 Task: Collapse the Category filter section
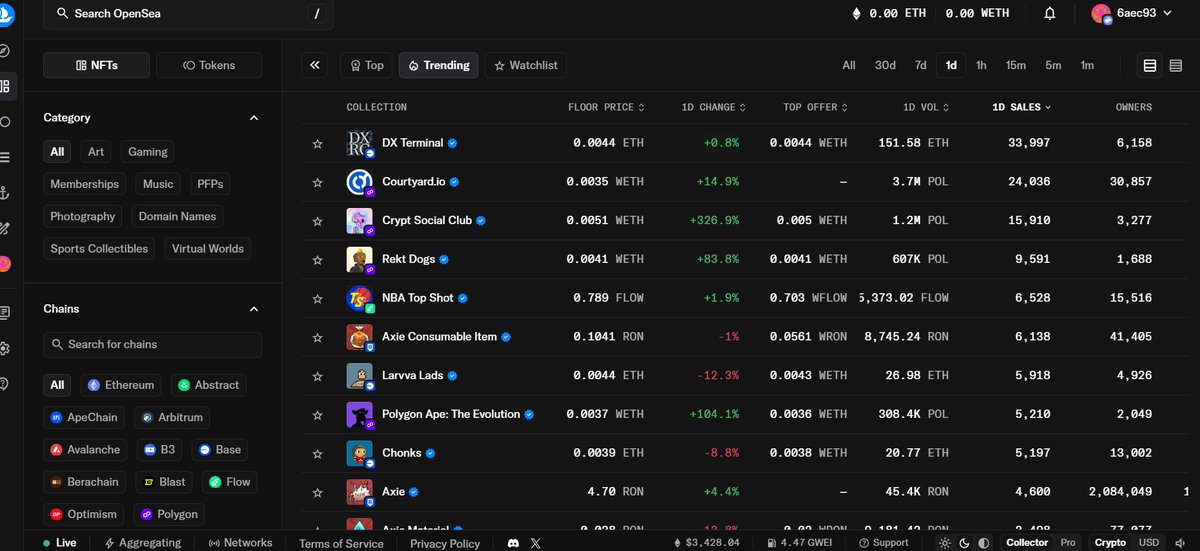[254, 118]
